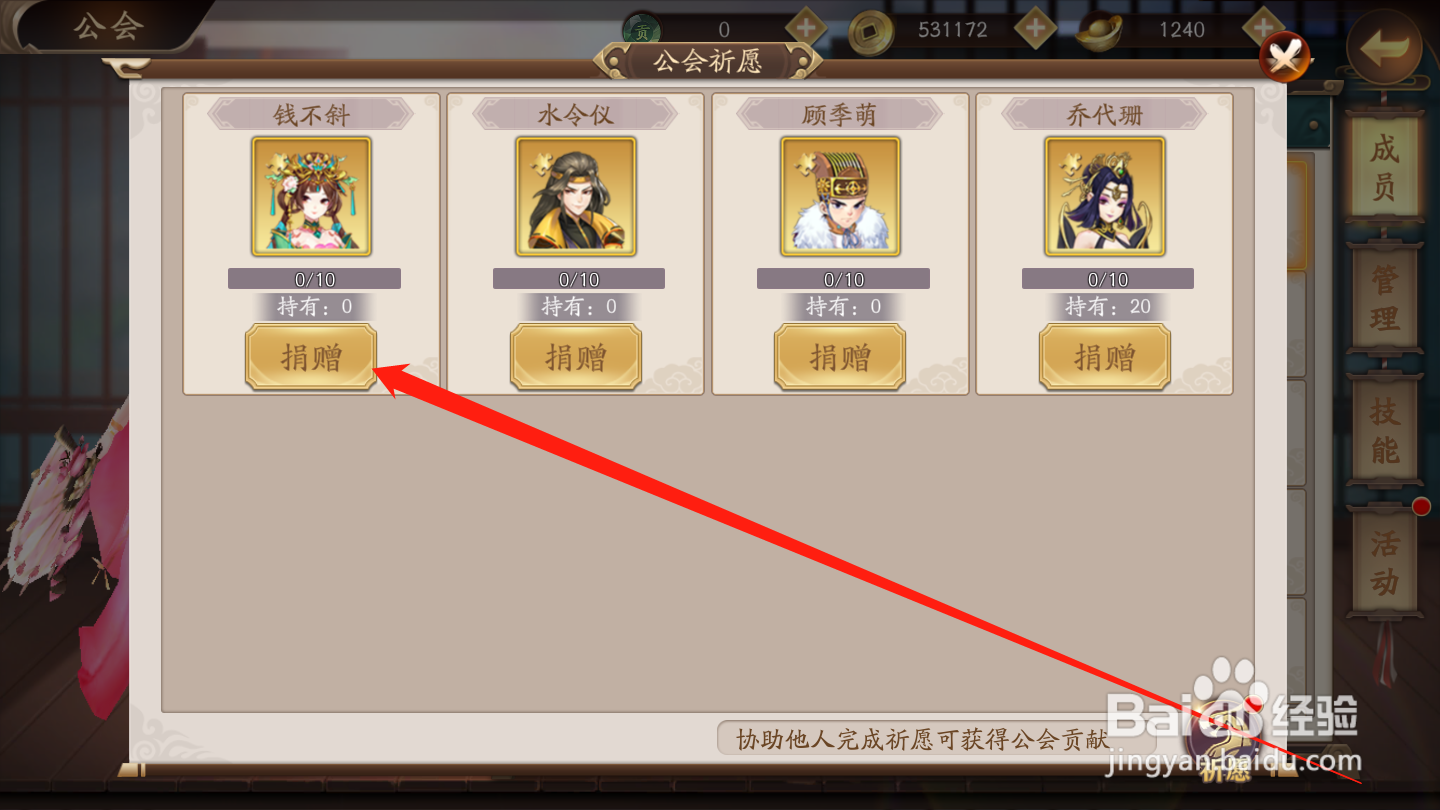Add gold ingots with the plus icon
The width and height of the screenshot is (1440, 810).
pos(1263,29)
